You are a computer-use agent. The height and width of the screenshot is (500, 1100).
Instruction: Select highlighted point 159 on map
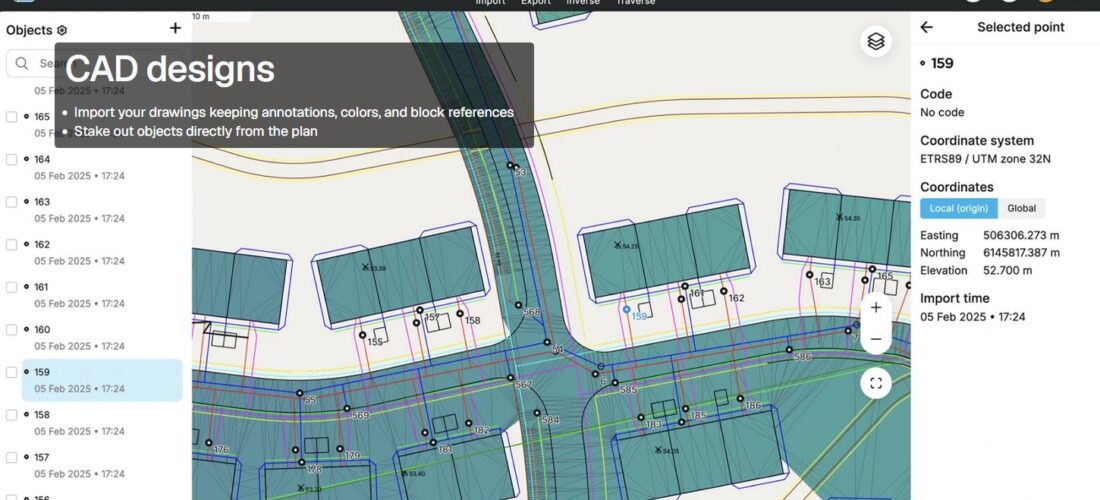click(627, 310)
